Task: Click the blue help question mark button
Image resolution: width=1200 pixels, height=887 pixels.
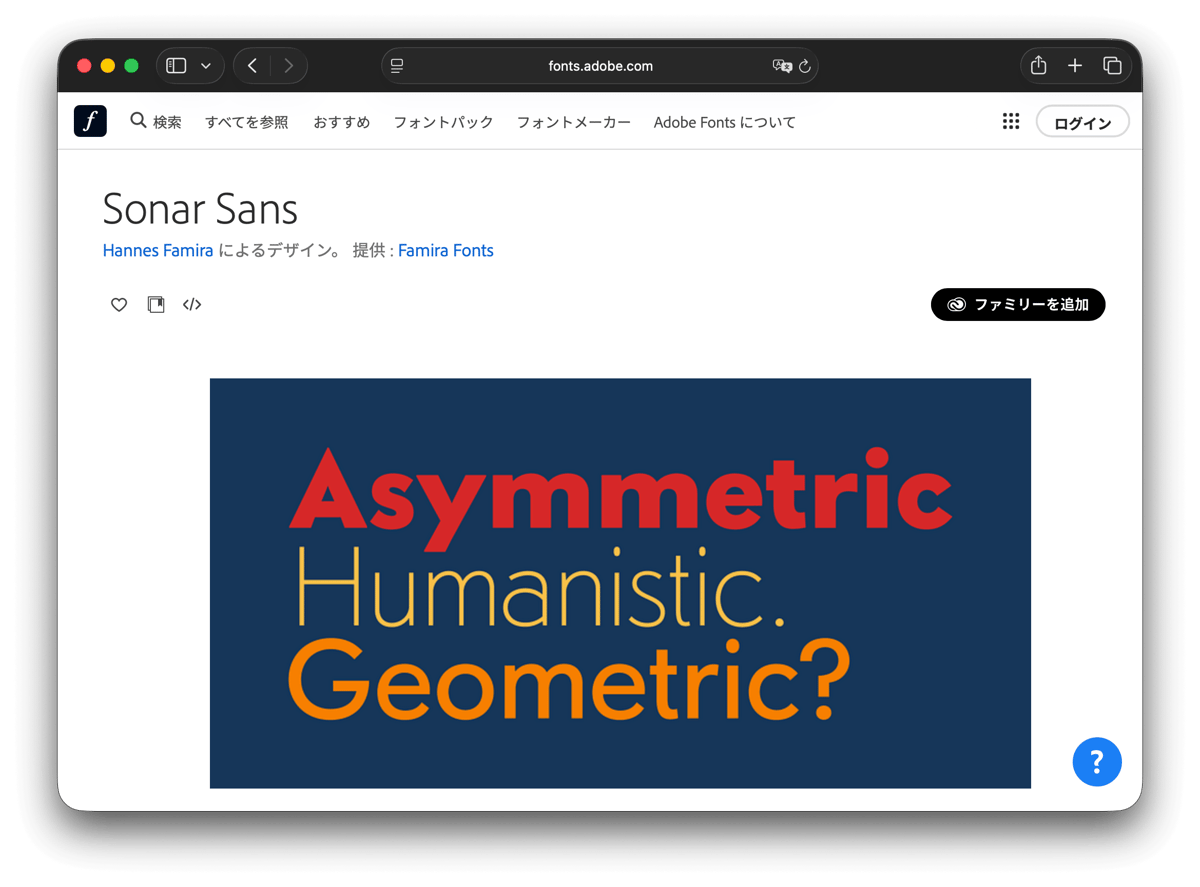Action: click(x=1097, y=762)
